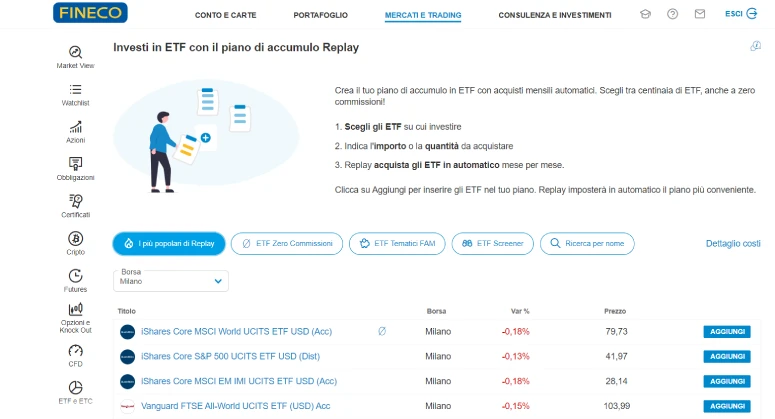Open PORTAFOGLIO menu

point(321,16)
